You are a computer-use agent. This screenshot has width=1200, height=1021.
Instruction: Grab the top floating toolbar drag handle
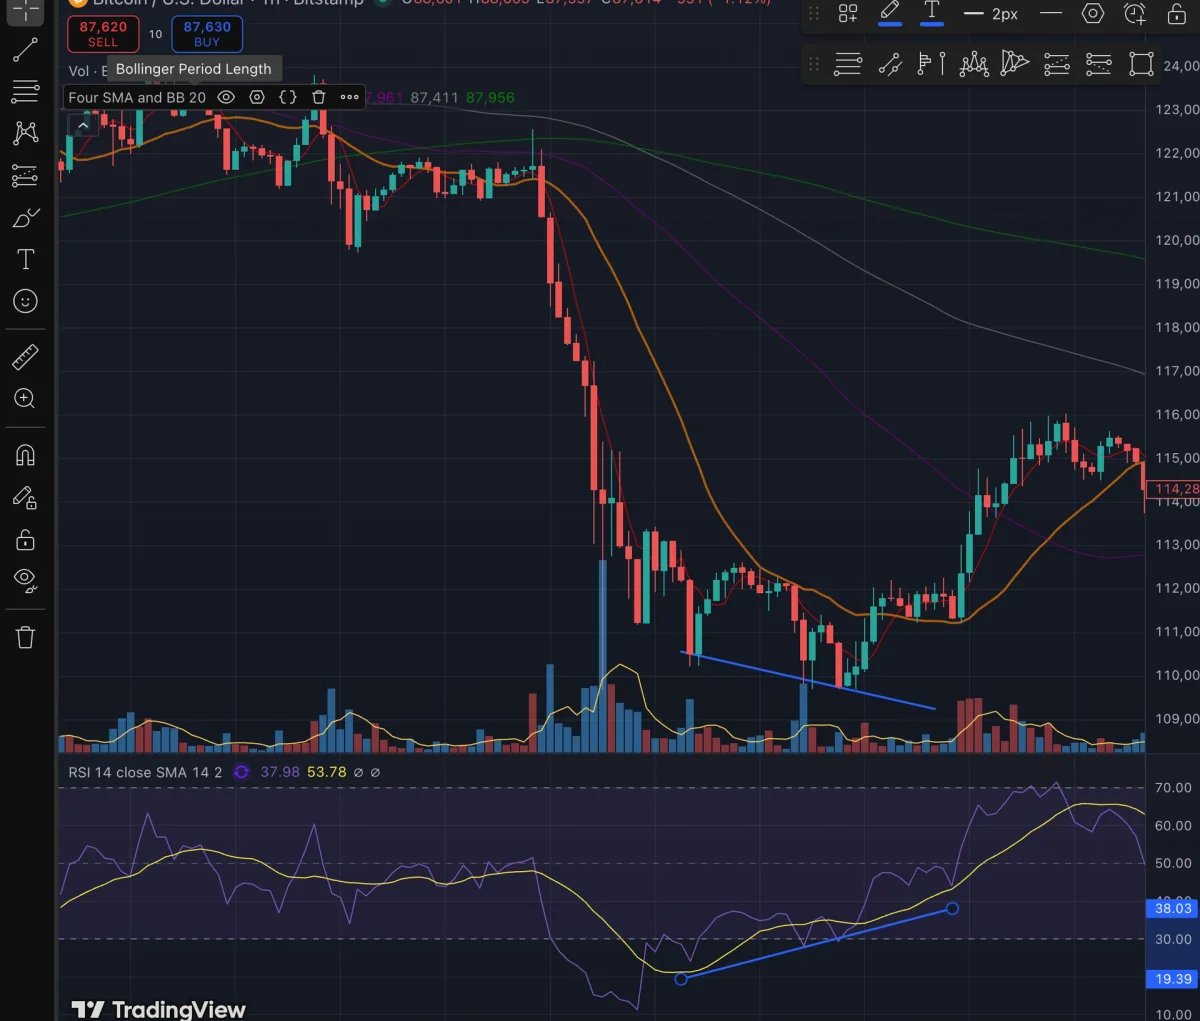[814, 13]
